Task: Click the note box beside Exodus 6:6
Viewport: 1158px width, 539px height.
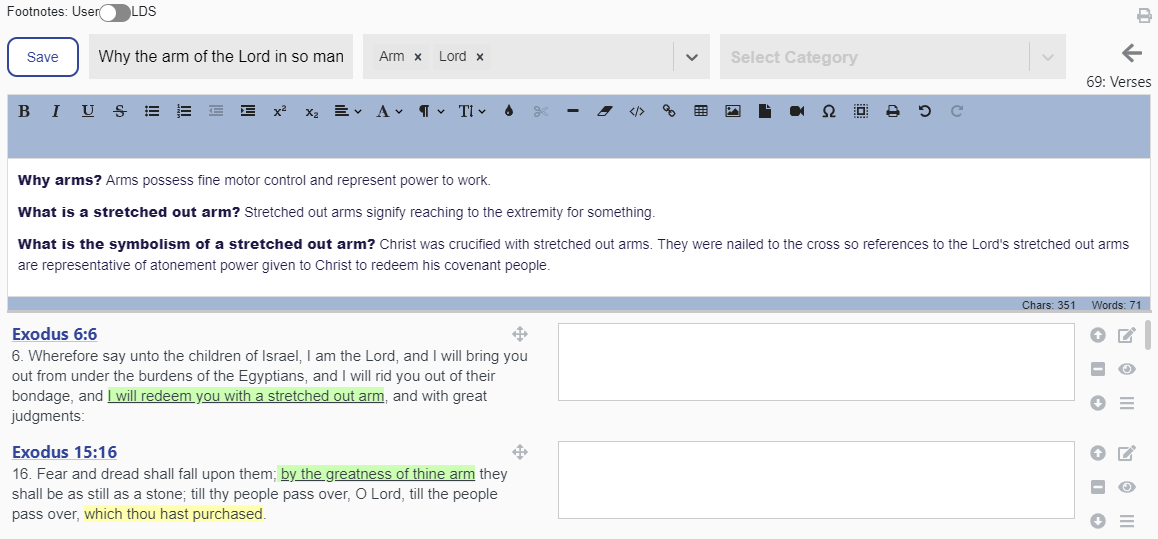Action: 816,362
